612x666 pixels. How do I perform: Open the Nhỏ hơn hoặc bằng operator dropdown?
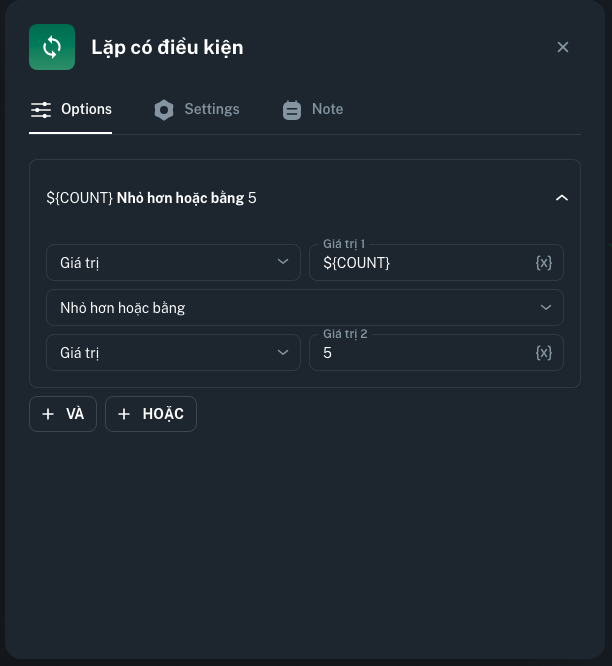click(x=305, y=308)
